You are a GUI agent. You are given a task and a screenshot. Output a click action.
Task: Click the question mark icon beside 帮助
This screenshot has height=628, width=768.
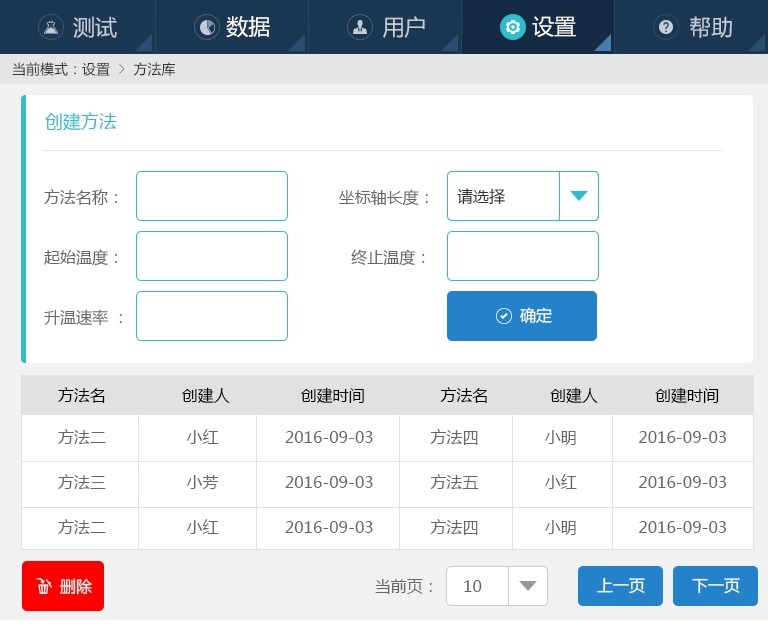666,27
